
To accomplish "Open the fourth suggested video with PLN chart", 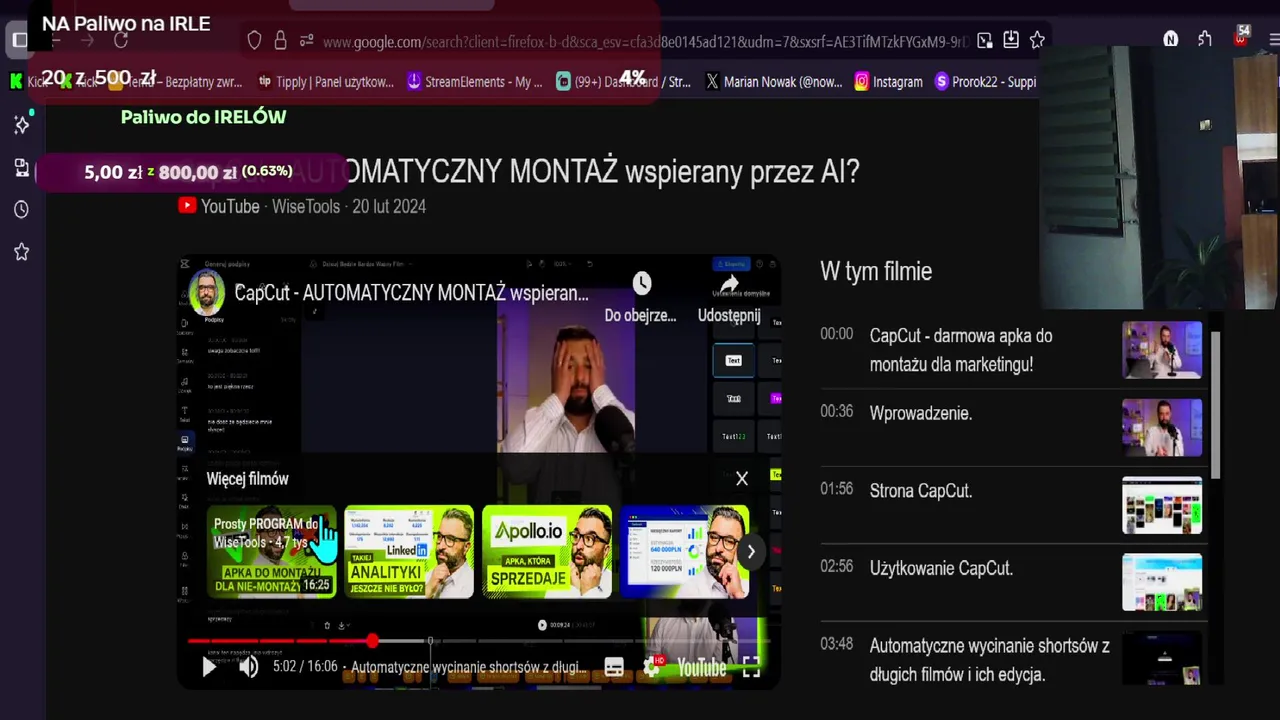I will (684, 551).
